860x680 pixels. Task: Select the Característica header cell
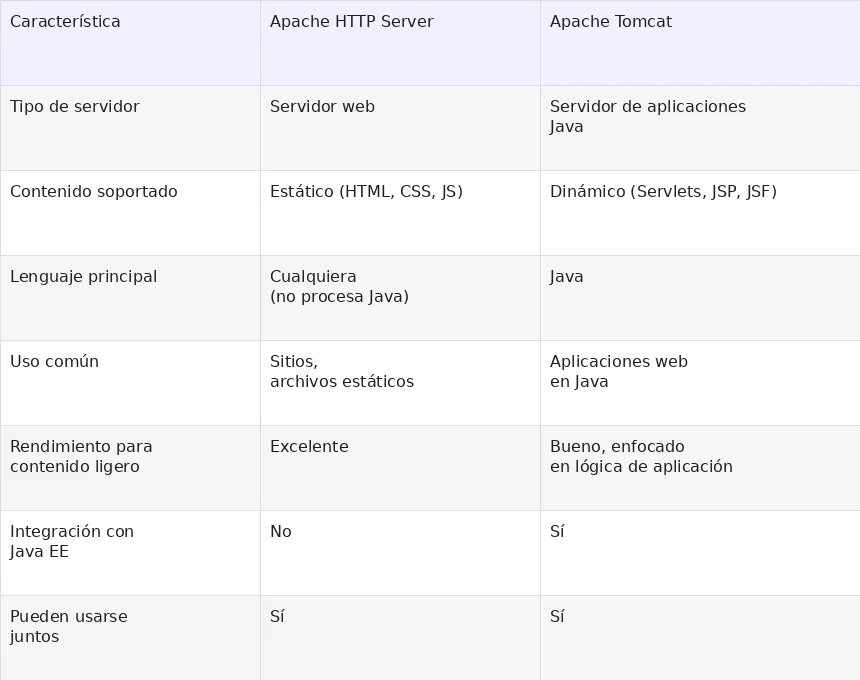[131, 43]
